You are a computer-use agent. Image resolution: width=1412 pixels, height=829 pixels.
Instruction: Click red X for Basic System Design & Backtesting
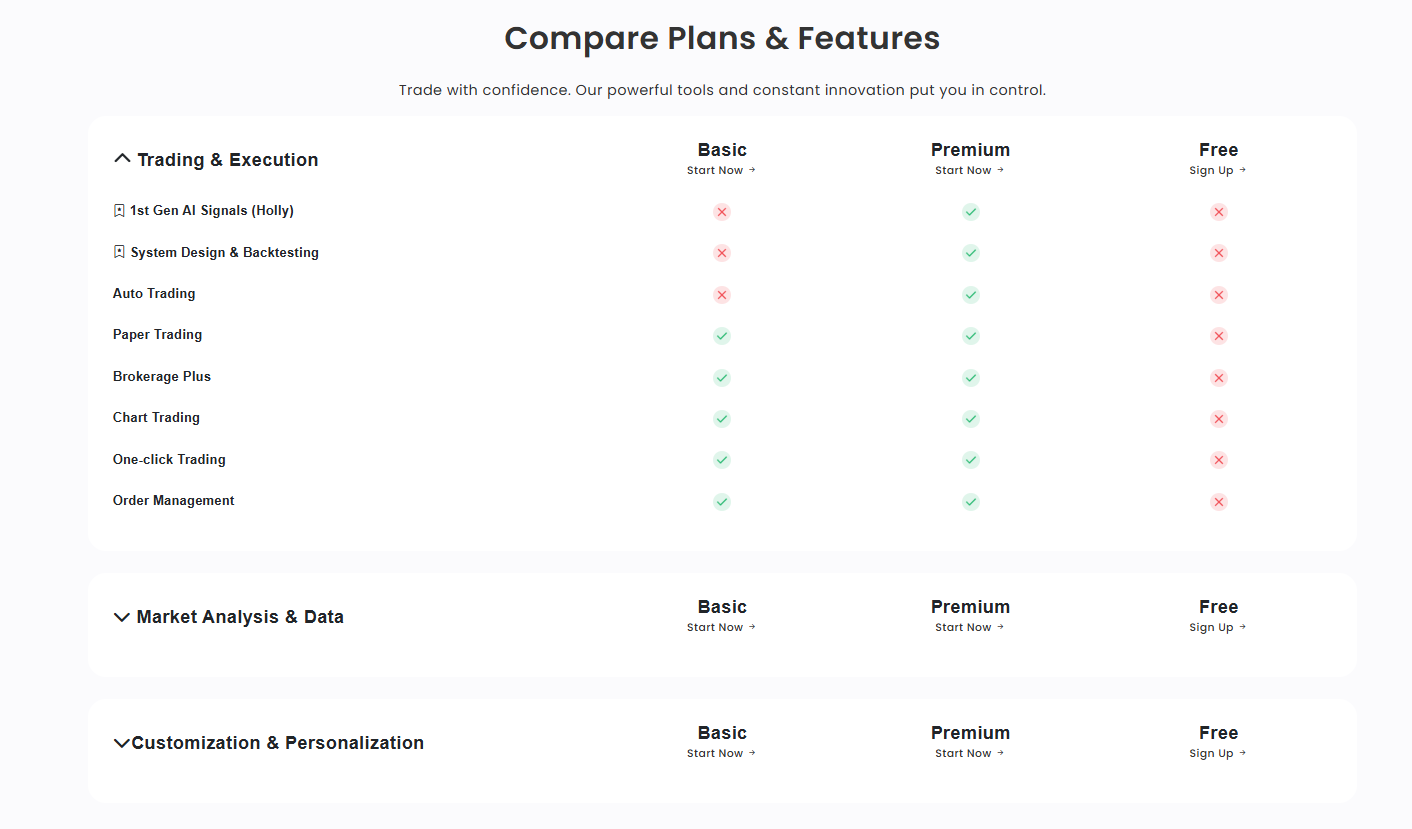point(722,253)
